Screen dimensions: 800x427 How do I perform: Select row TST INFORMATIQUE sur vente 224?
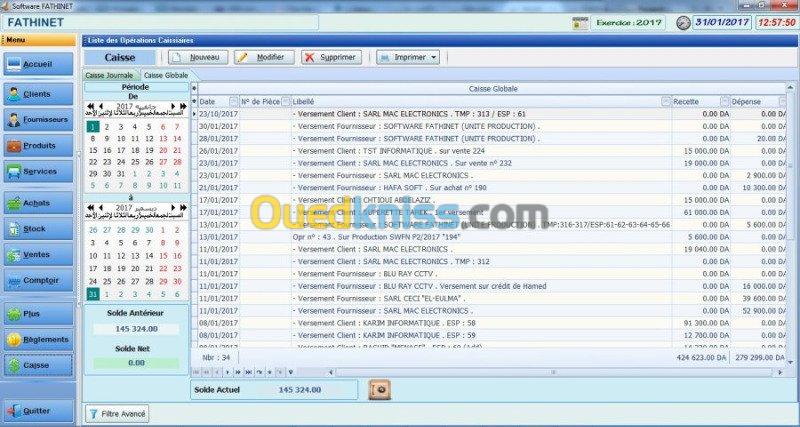coord(493,151)
